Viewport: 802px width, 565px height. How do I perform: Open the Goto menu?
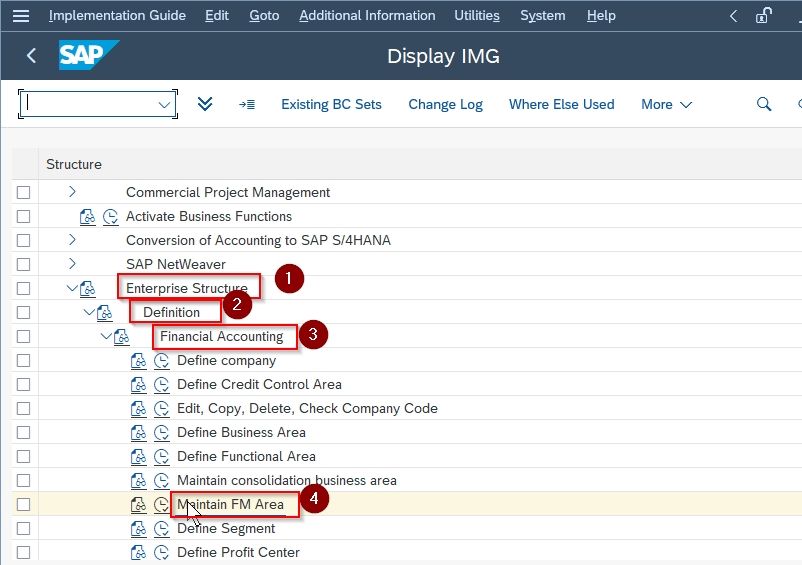click(264, 16)
